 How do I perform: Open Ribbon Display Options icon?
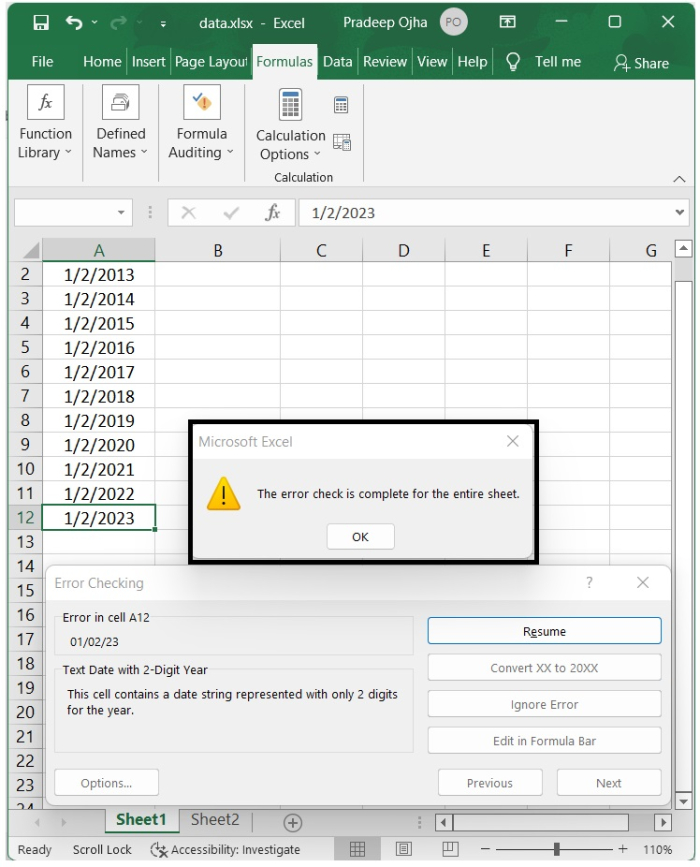(x=507, y=22)
